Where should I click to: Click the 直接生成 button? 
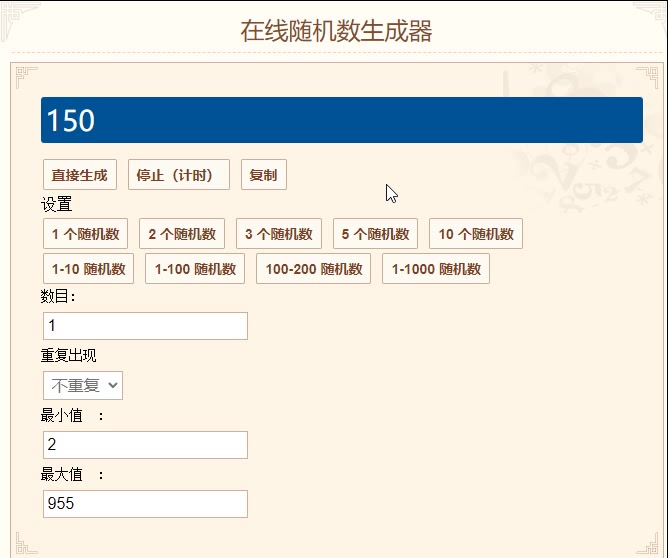(x=80, y=174)
